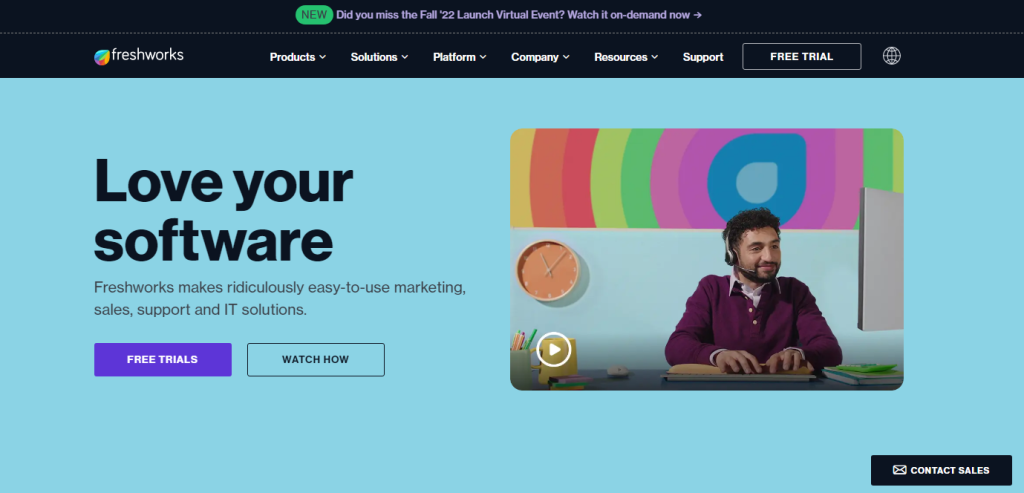Click the freshworks wordmark text

click(x=148, y=55)
